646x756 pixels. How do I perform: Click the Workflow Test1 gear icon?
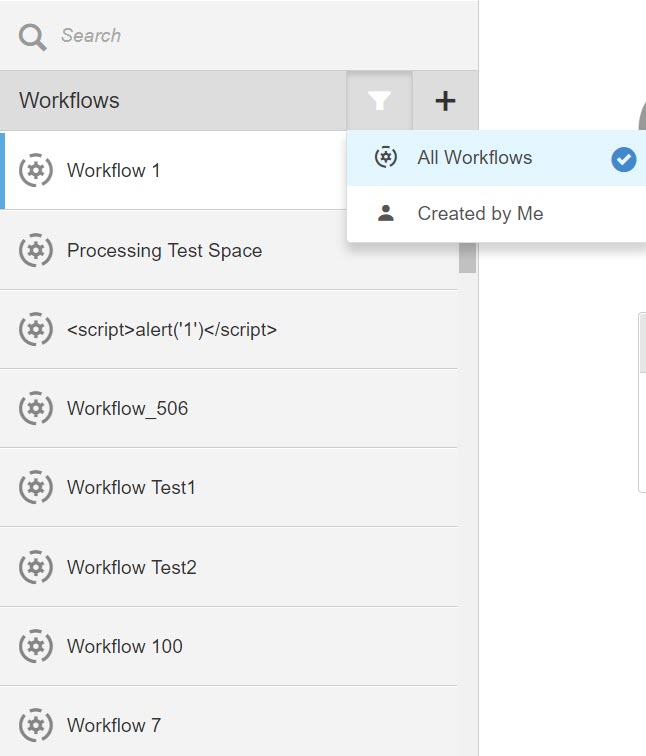(36, 487)
